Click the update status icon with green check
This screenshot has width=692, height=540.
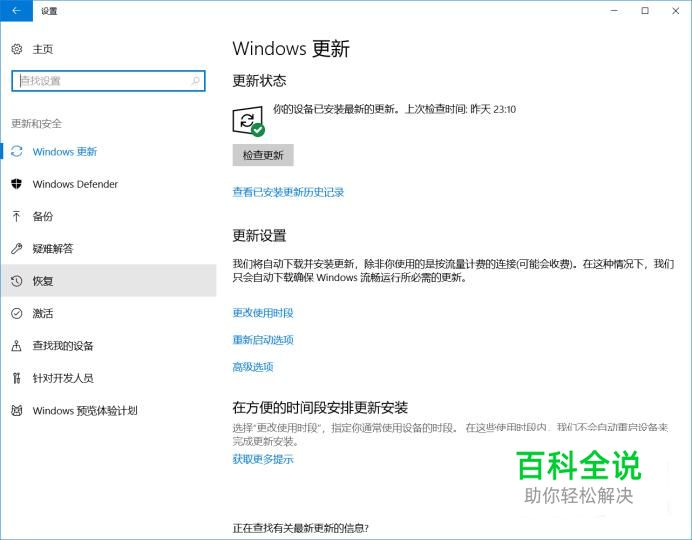248,121
